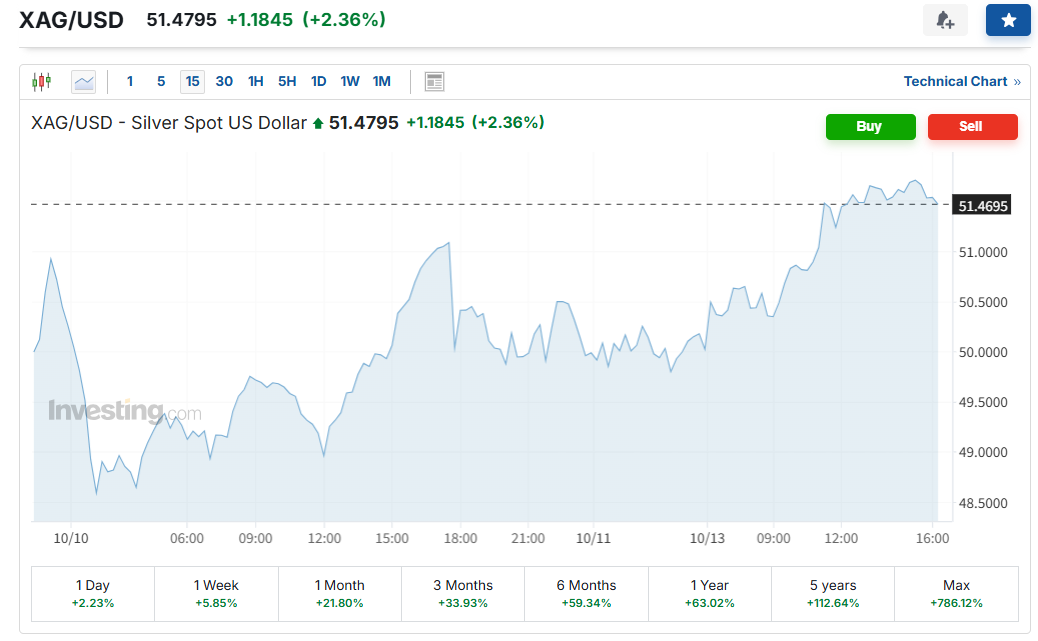The image size is (1038, 641).
Task: Click the 51.4695 current price label
Action: pos(983,206)
